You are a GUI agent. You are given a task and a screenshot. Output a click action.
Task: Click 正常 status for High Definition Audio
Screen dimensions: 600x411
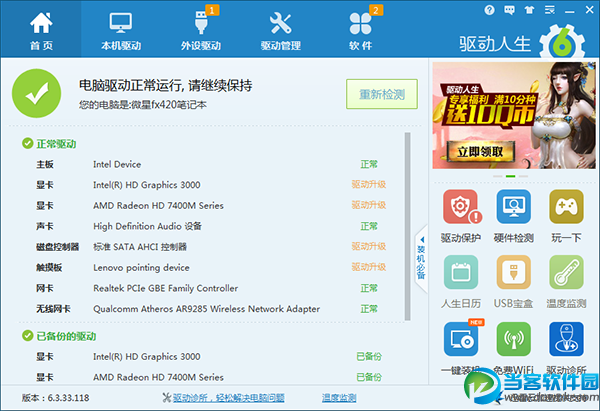coord(369,226)
